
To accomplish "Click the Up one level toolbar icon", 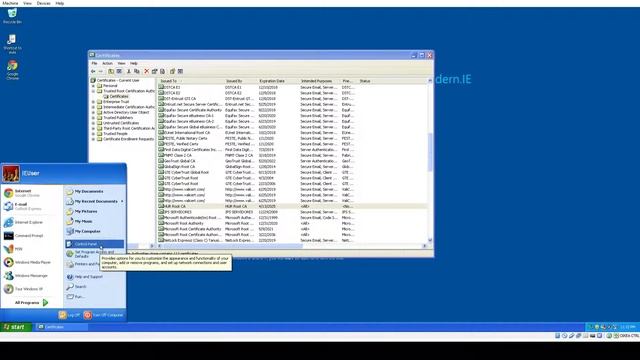I will [111, 71].
